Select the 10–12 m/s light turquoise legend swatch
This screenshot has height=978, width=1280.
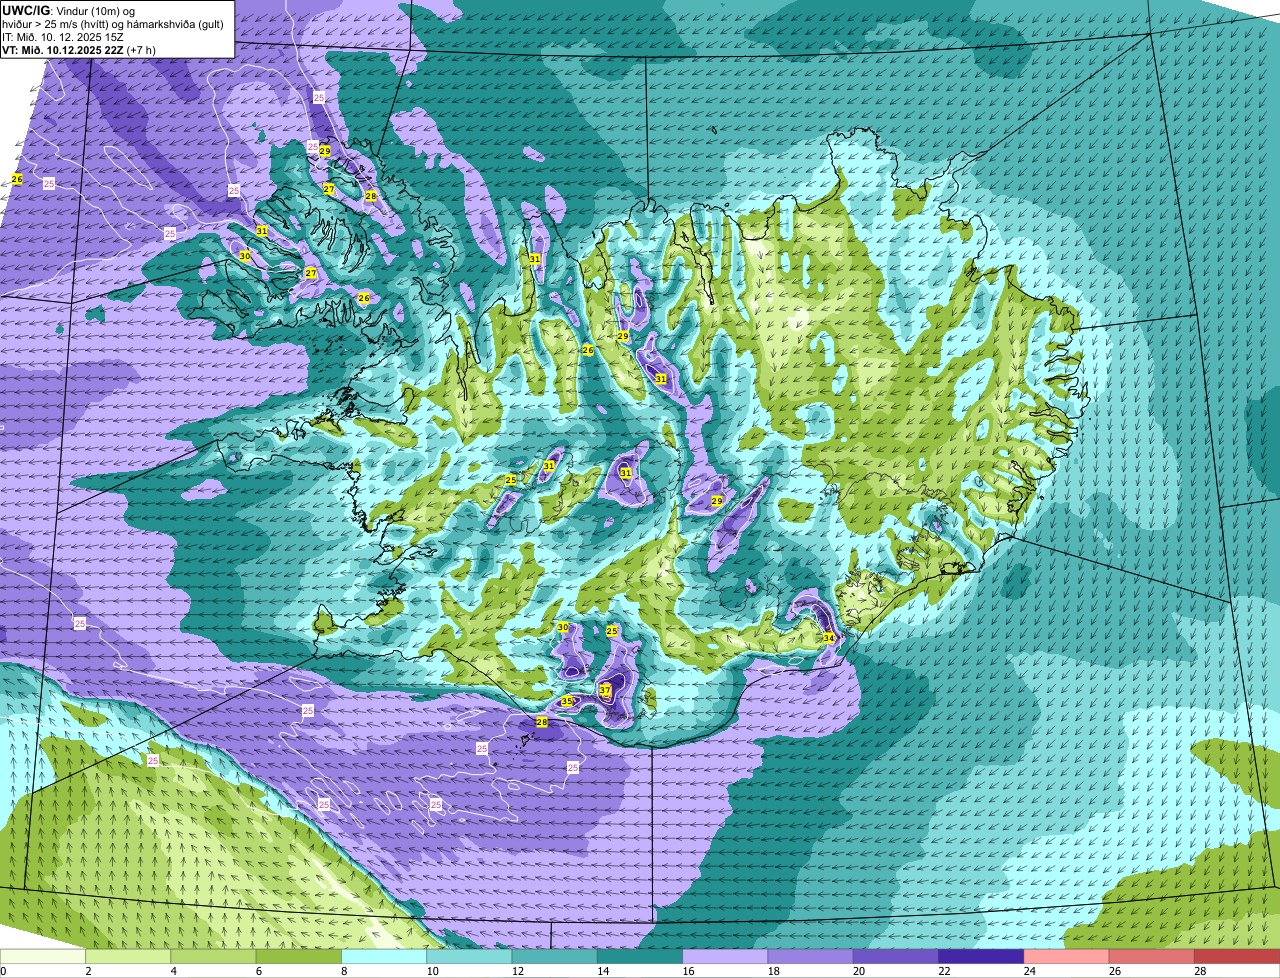pyautogui.click(x=470, y=957)
